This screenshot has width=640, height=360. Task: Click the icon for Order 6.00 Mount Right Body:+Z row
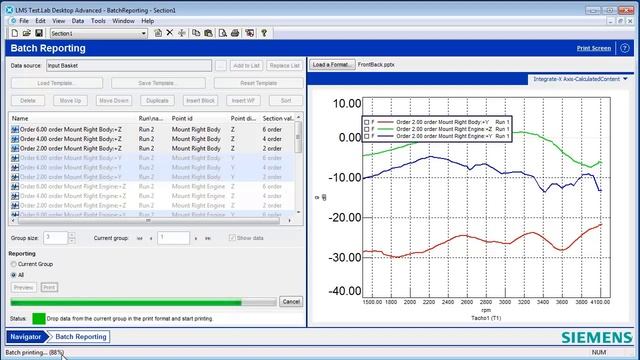[15, 129]
